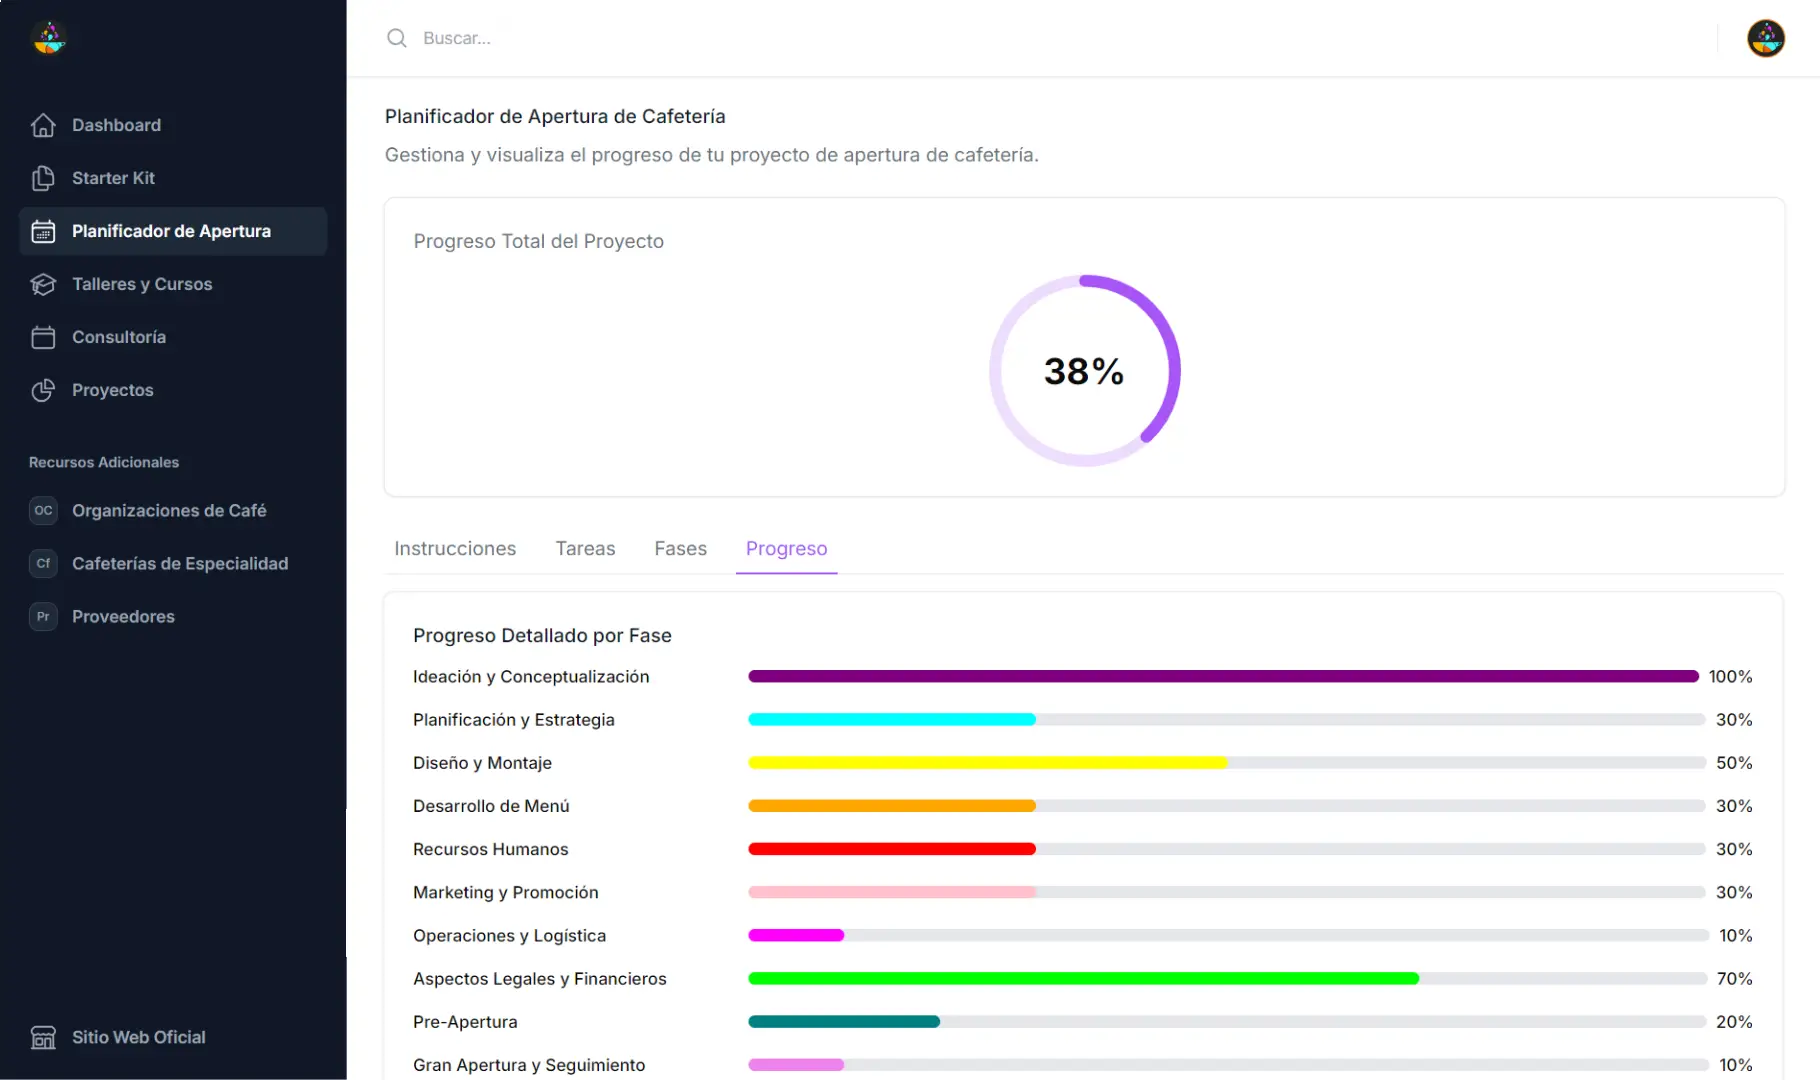The image size is (1820, 1080).
Task: Select the Fases tab
Action: point(680,548)
